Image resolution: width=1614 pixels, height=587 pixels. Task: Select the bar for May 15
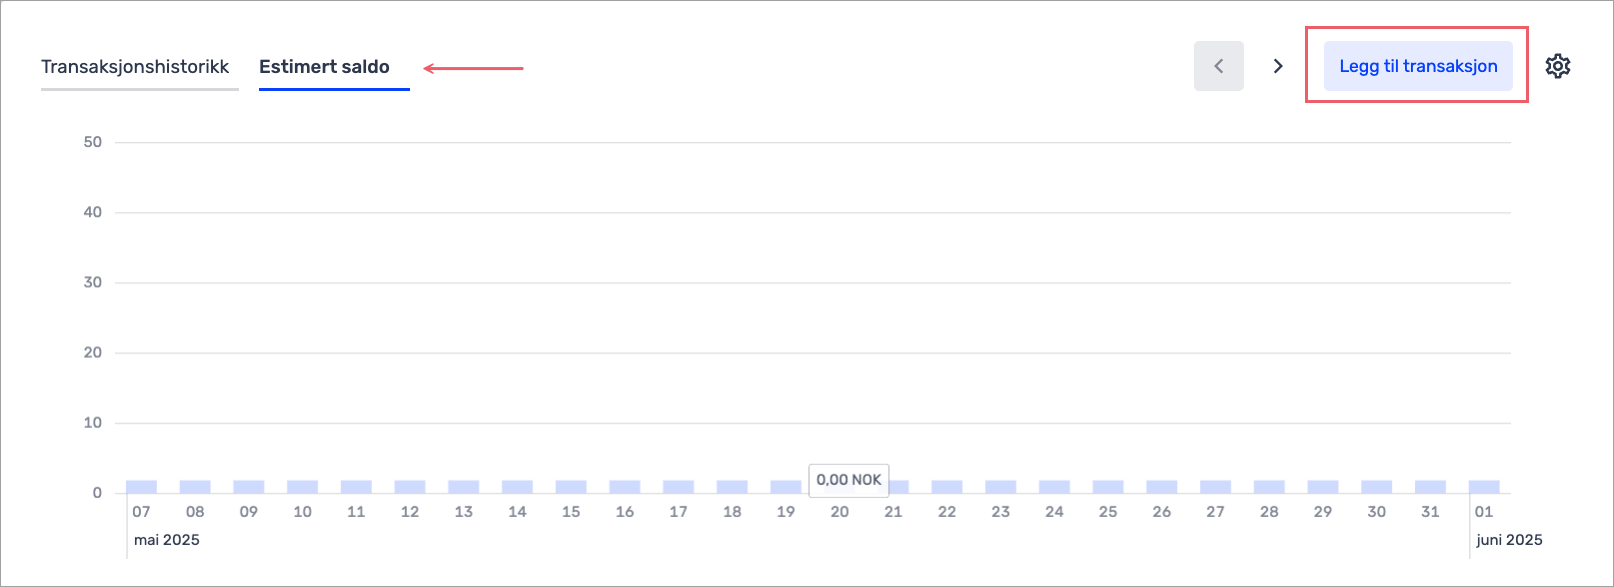[x=571, y=487]
